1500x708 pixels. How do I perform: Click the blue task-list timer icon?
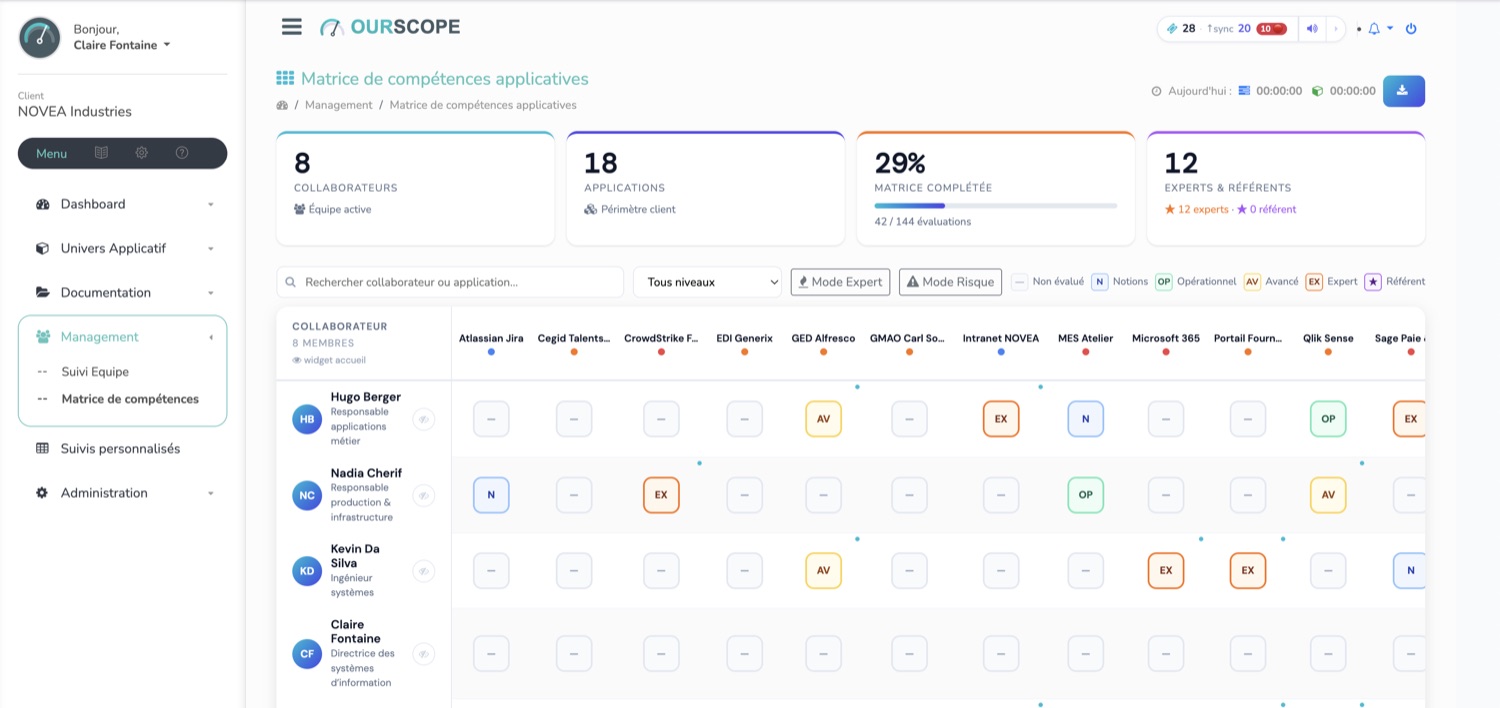(1244, 91)
